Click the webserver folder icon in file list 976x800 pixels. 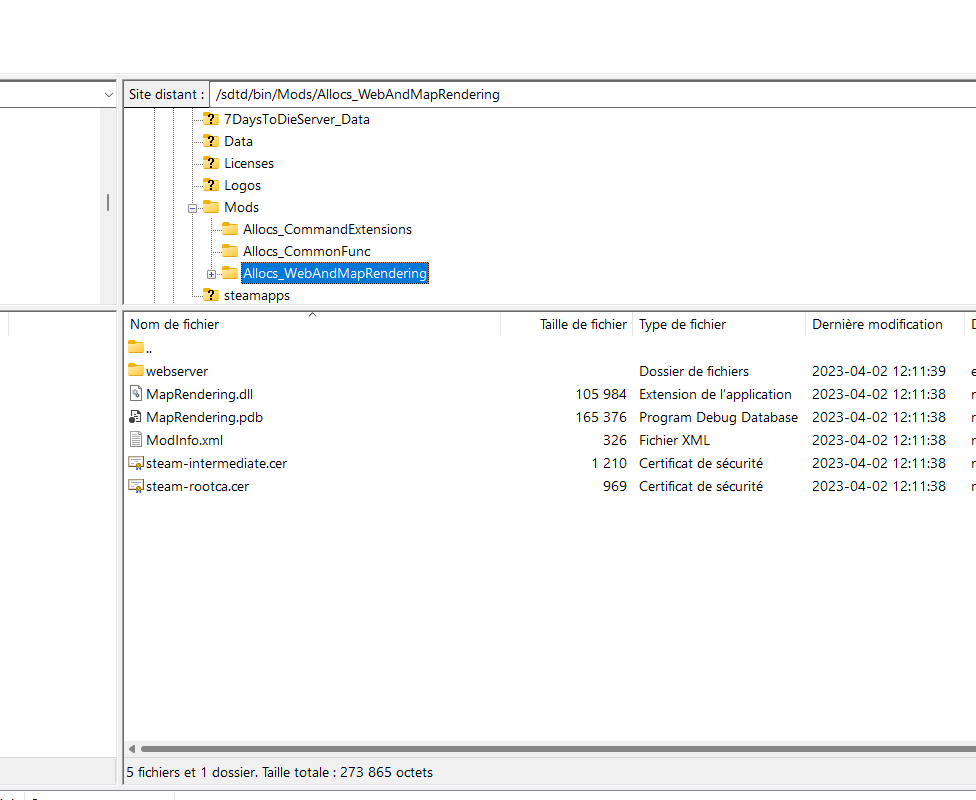(x=136, y=370)
